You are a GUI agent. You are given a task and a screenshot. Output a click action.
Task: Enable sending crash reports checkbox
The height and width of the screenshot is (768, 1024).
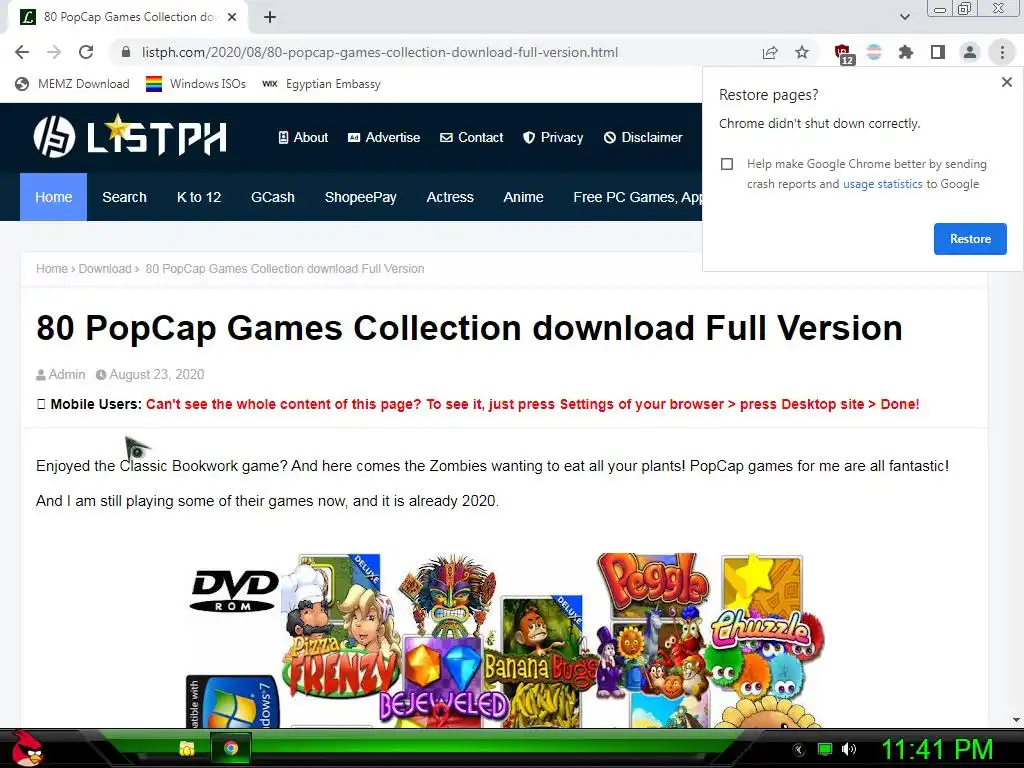click(727, 164)
